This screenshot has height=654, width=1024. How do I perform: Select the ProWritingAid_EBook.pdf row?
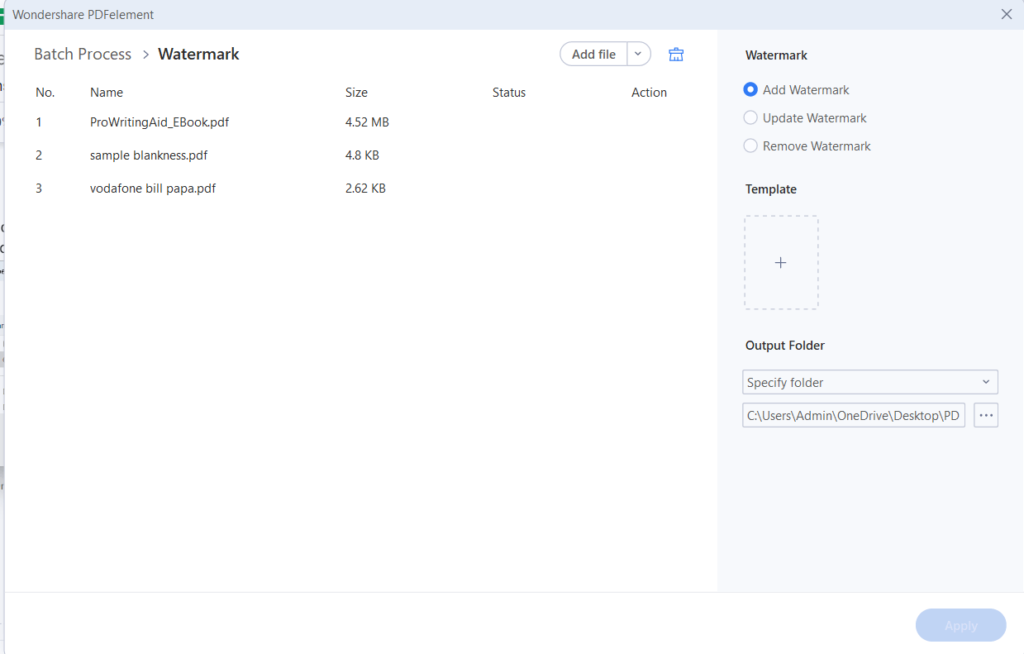tap(361, 122)
